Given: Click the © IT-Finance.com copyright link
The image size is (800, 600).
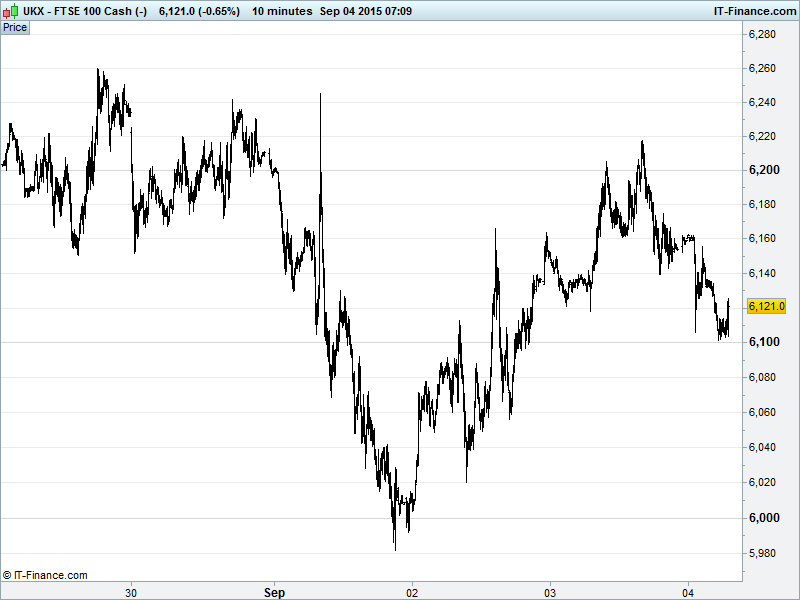Looking at the screenshot, I should 45,575.
